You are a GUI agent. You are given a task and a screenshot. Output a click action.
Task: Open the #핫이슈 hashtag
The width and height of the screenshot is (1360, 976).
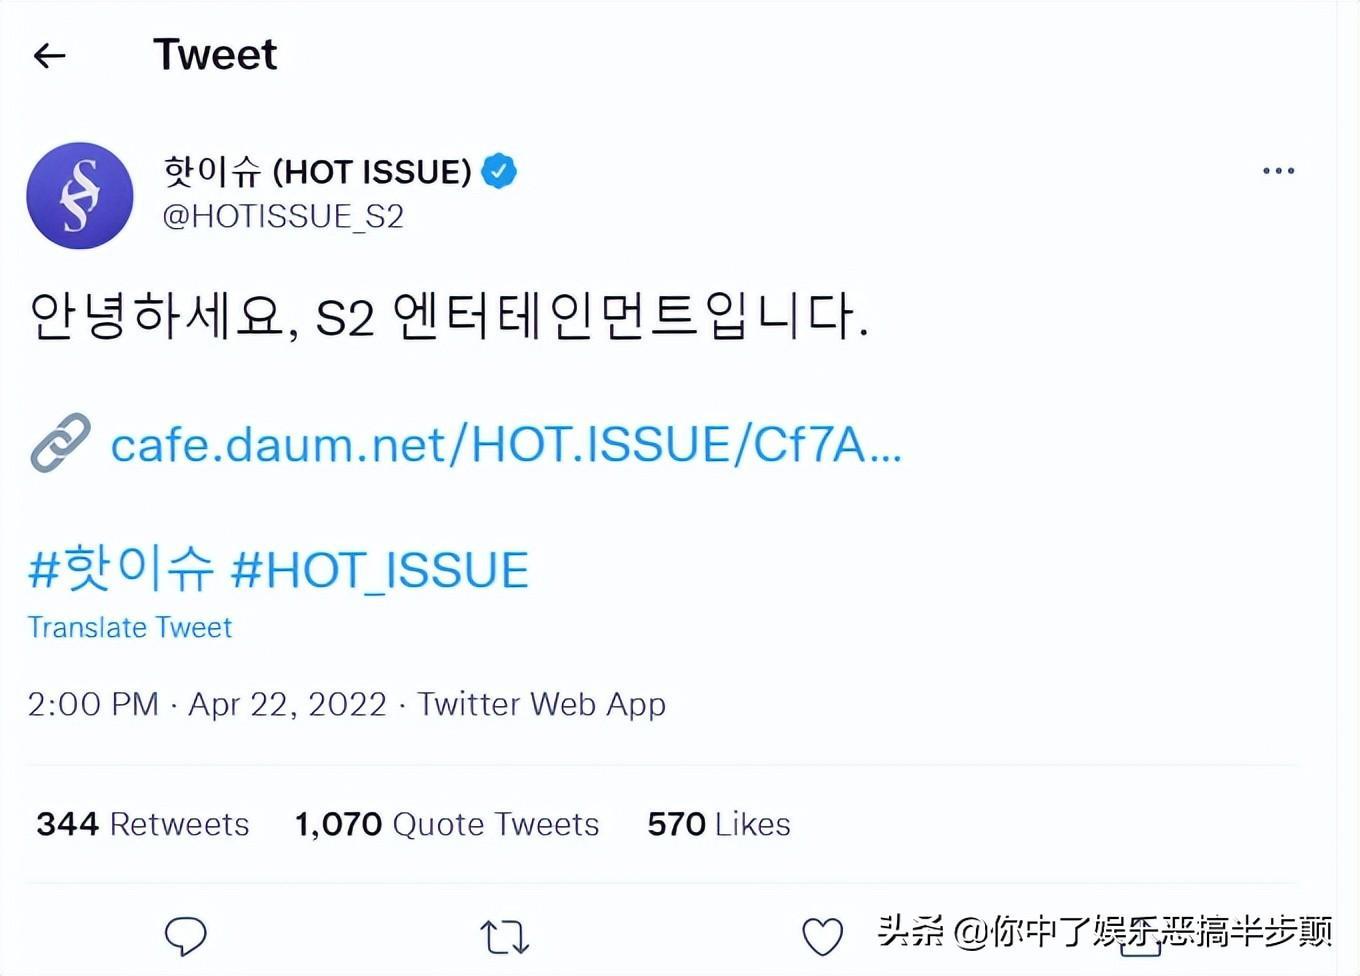[121, 569]
